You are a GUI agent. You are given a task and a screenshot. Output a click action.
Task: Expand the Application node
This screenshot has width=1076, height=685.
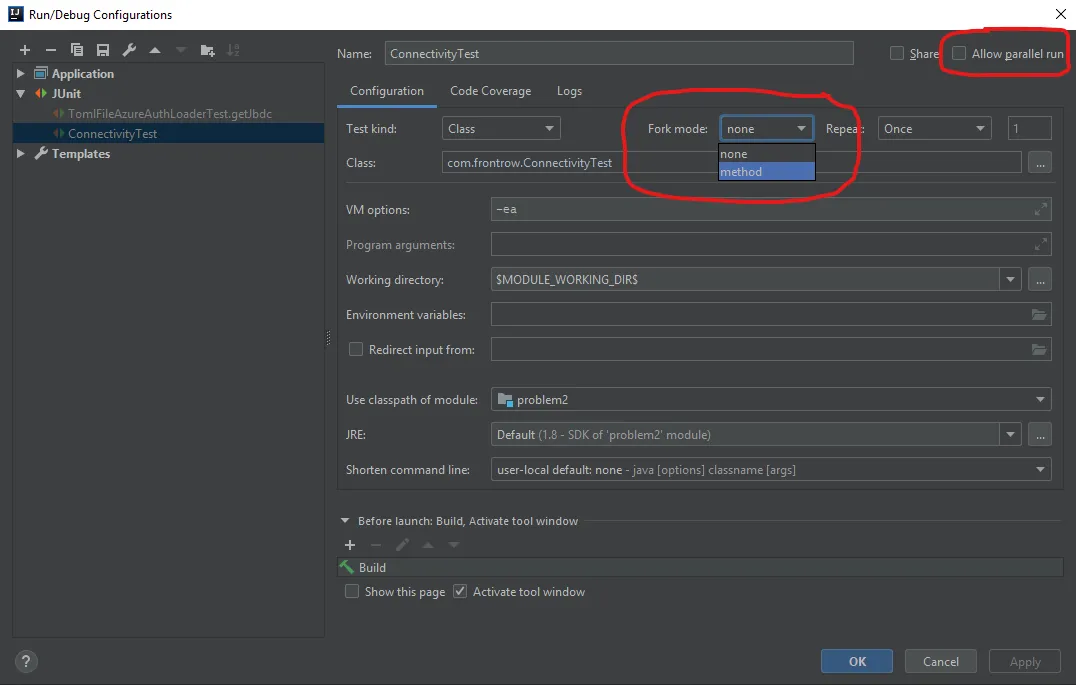(21, 73)
